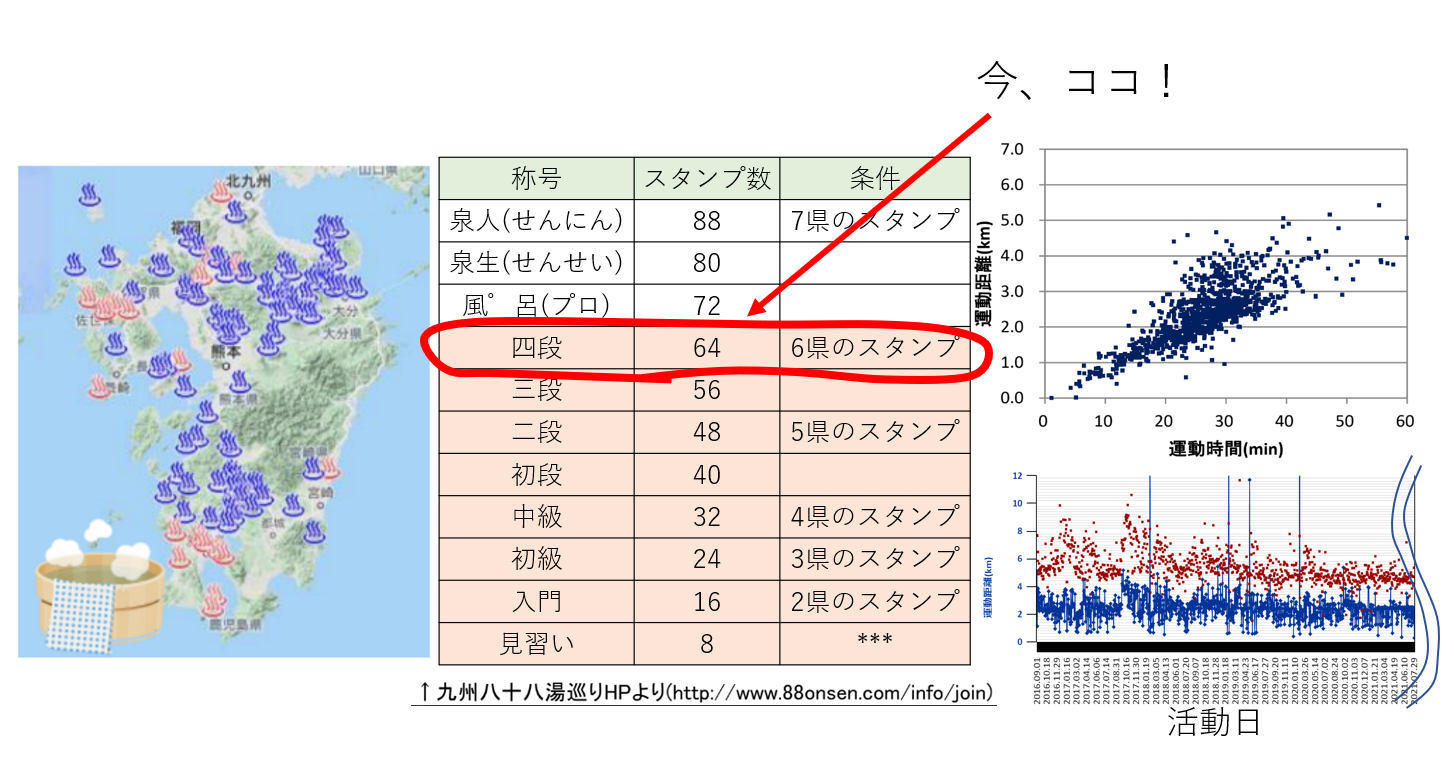1454x762 pixels.
Task: Click the 四段 row with 64 stamps
Action: point(705,348)
